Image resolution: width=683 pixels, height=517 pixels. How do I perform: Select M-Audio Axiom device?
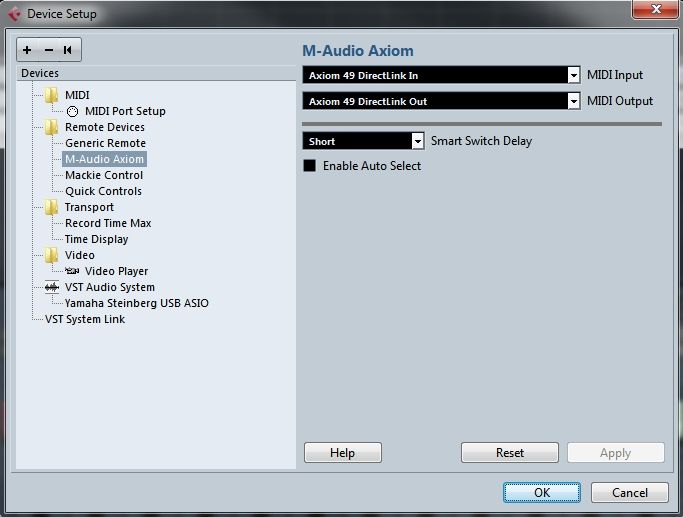(105, 159)
